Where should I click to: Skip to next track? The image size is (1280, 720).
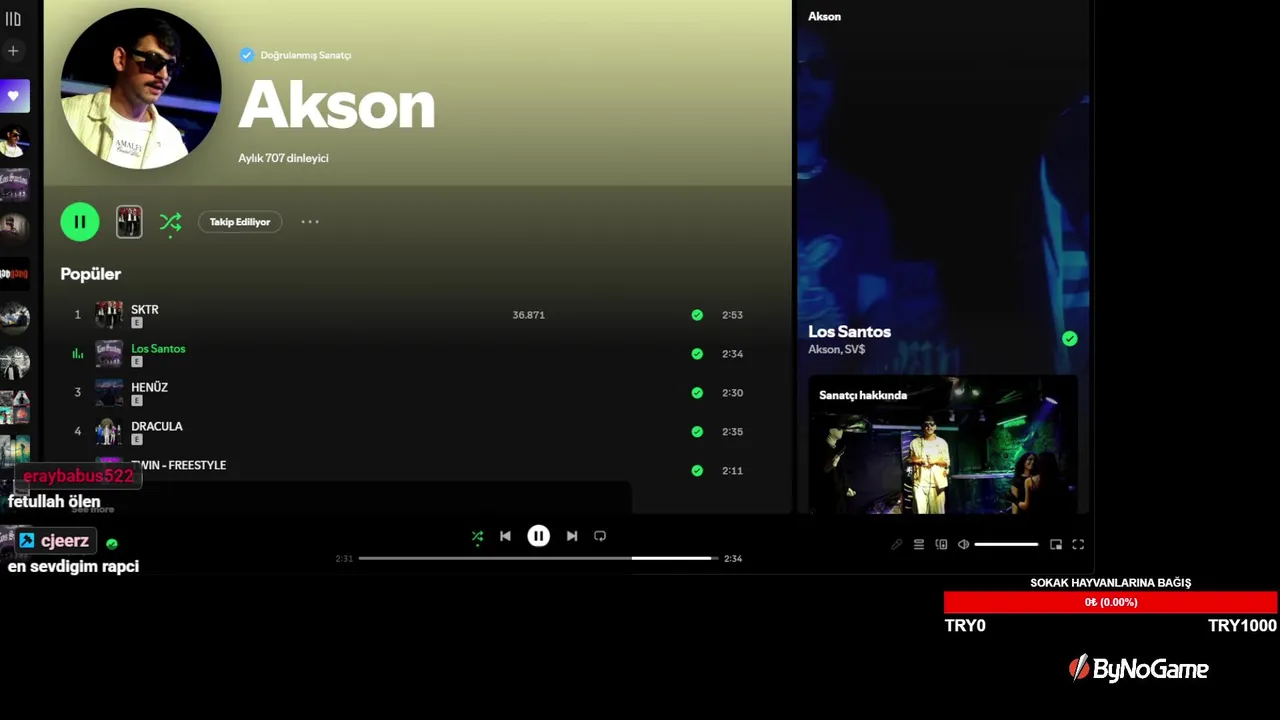click(x=572, y=536)
